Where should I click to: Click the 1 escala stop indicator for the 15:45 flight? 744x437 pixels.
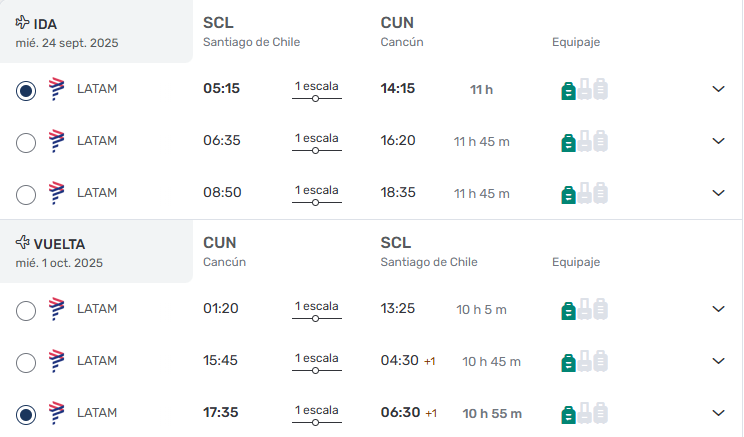[316, 363]
